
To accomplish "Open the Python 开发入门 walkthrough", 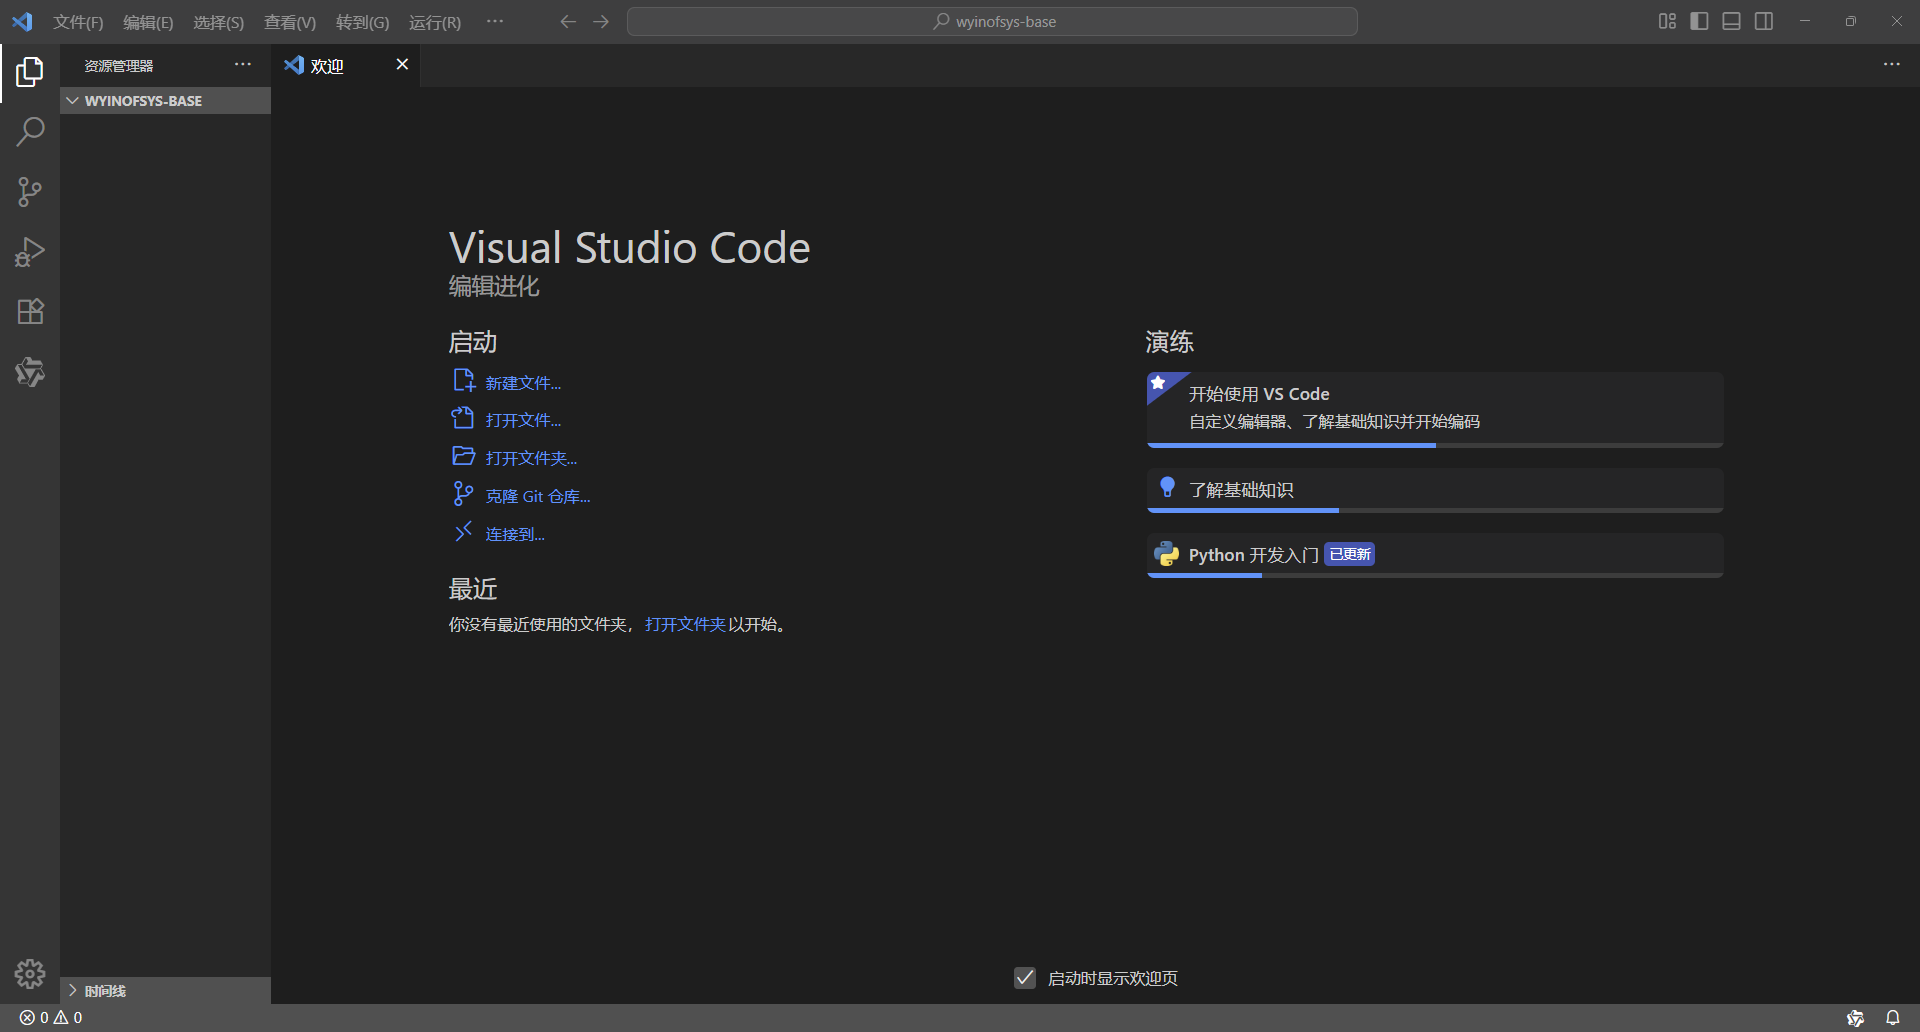I will coord(1435,555).
